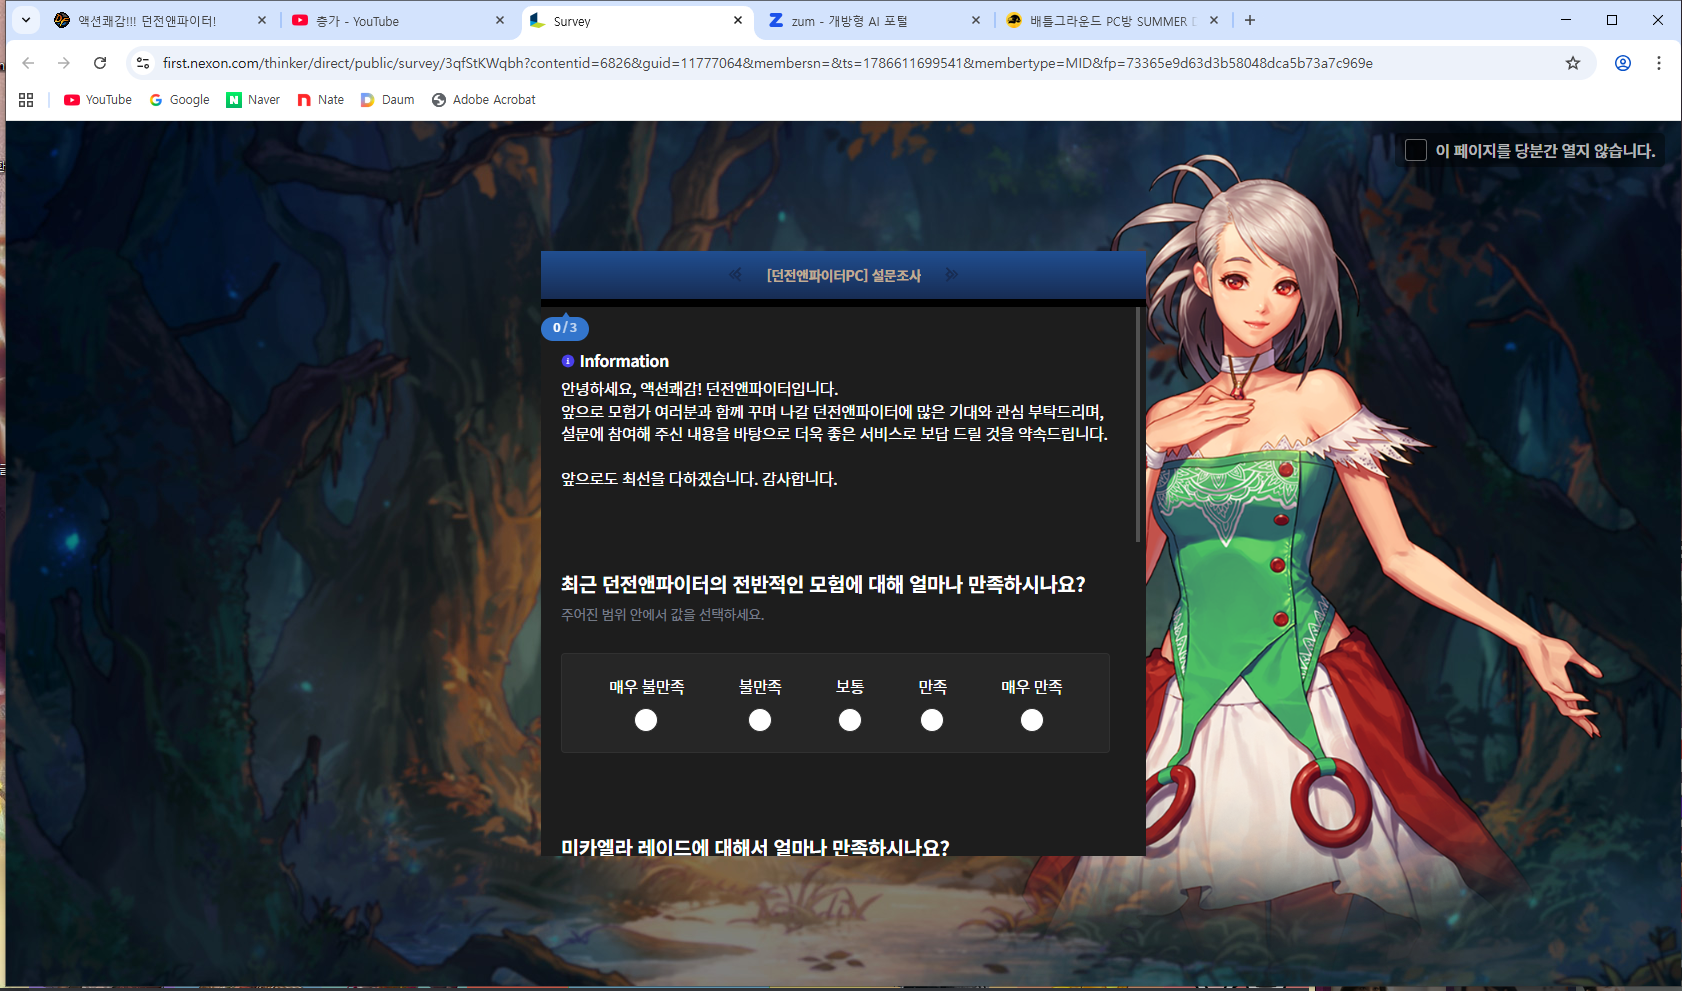Open the tab search dropdown arrow
Image resolution: width=1682 pixels, height=991 pixels.
tap(26, 20)
